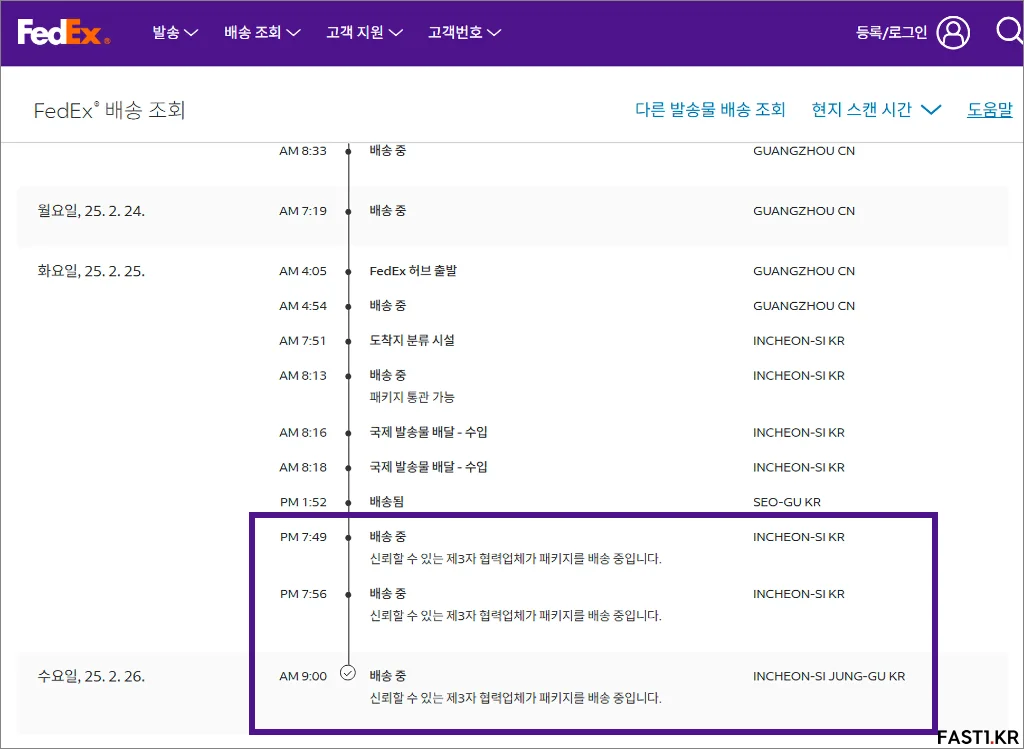The image size is (1024, 749).
Task: Click the 도착지 분류 시설 status
Action: (x=412, y=340)
